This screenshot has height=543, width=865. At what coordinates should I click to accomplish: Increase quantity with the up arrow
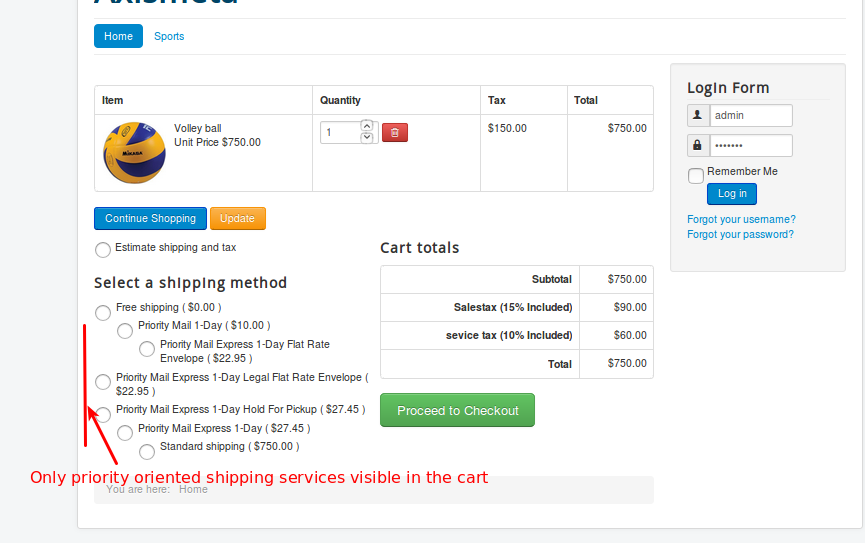click(x=366, y=126)
